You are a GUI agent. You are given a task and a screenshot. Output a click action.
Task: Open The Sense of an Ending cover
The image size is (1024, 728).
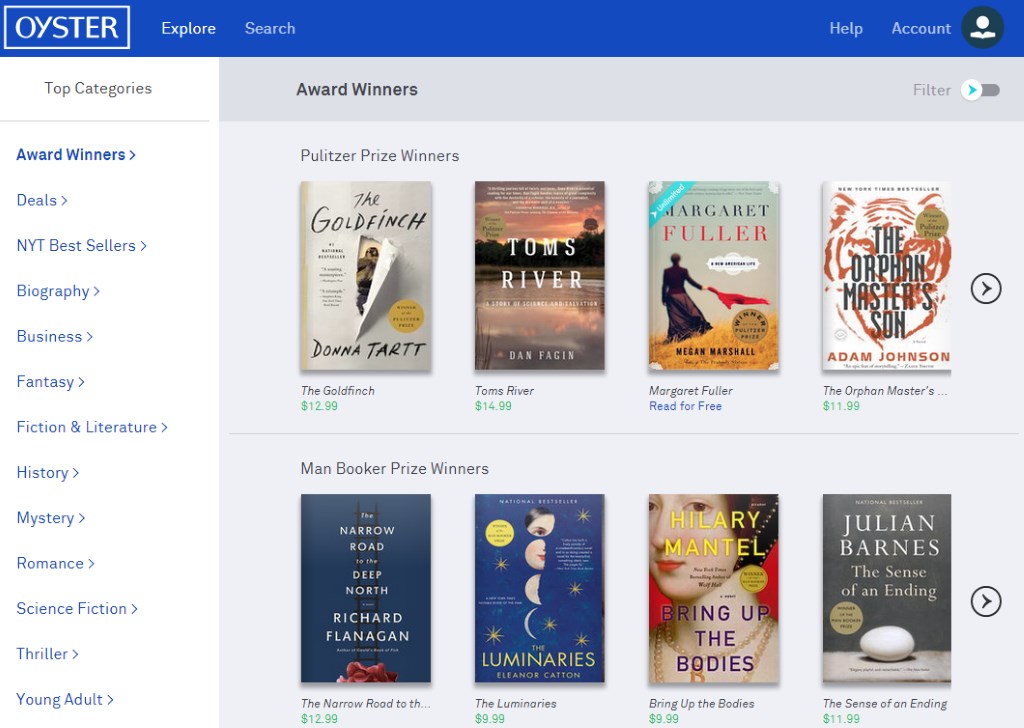(x=886, y=588)
